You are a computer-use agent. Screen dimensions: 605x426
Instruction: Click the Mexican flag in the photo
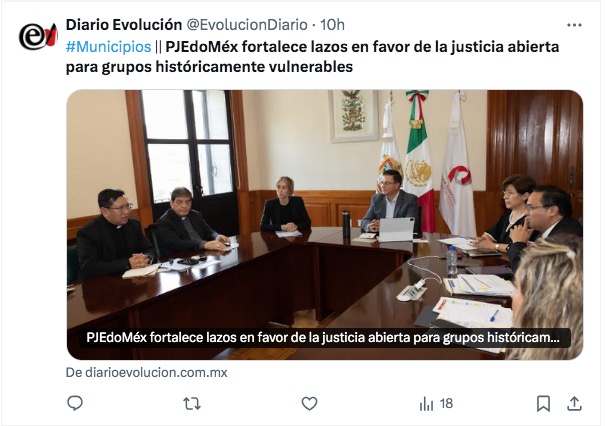pos(420,162)
